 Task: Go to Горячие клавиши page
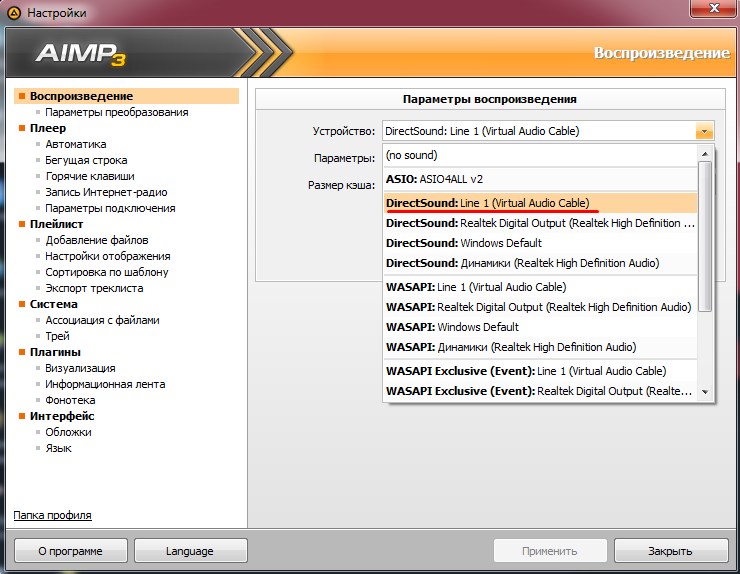pyautogui.click(x=90, y=176)
